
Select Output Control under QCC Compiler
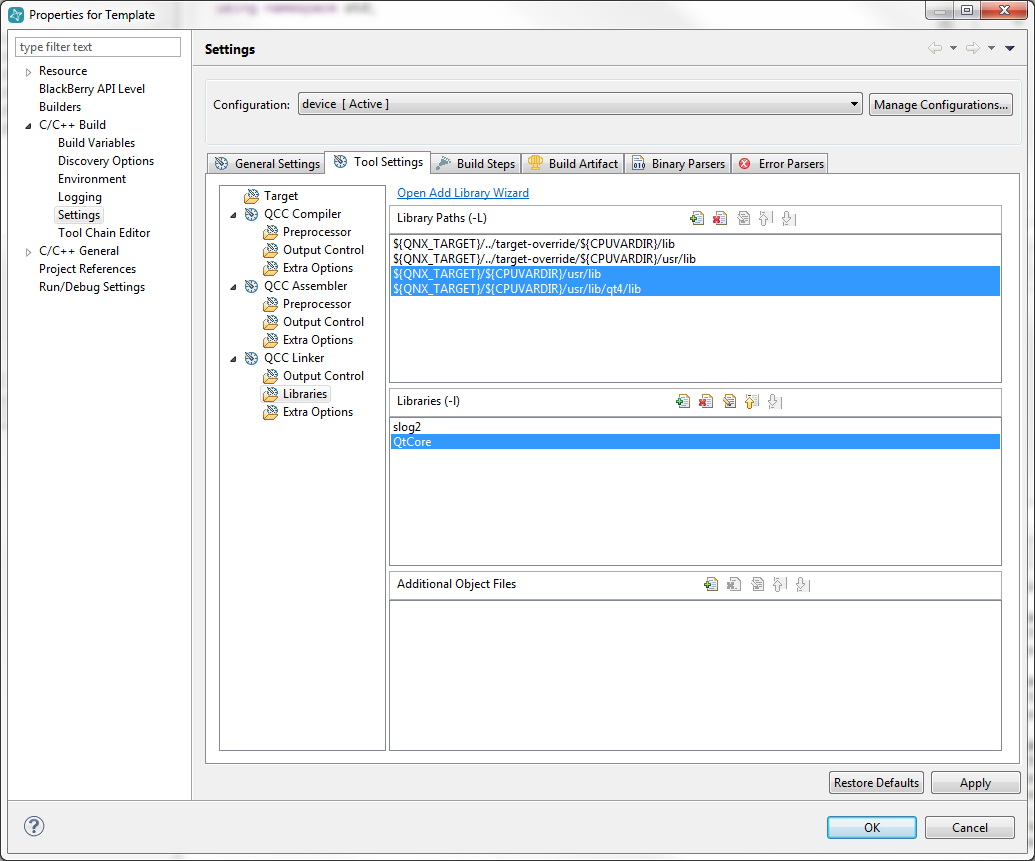tap(323, 250)
